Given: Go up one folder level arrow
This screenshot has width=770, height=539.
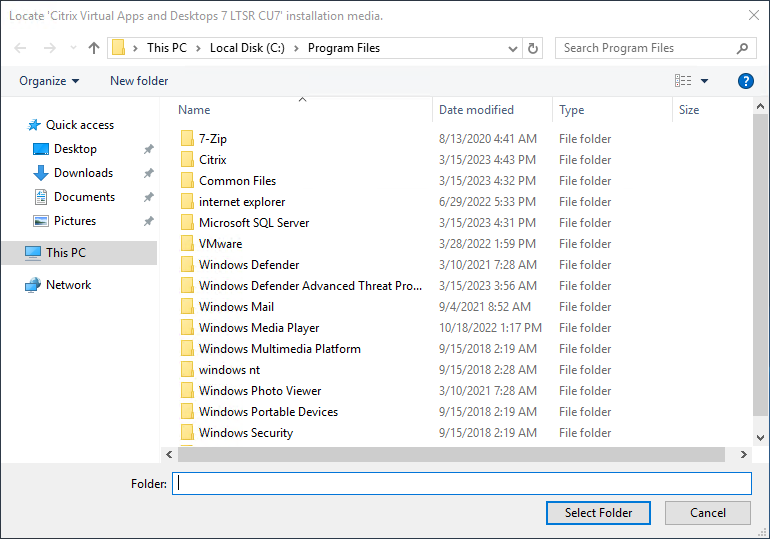Looking at the screenshot, I should 94,48.
